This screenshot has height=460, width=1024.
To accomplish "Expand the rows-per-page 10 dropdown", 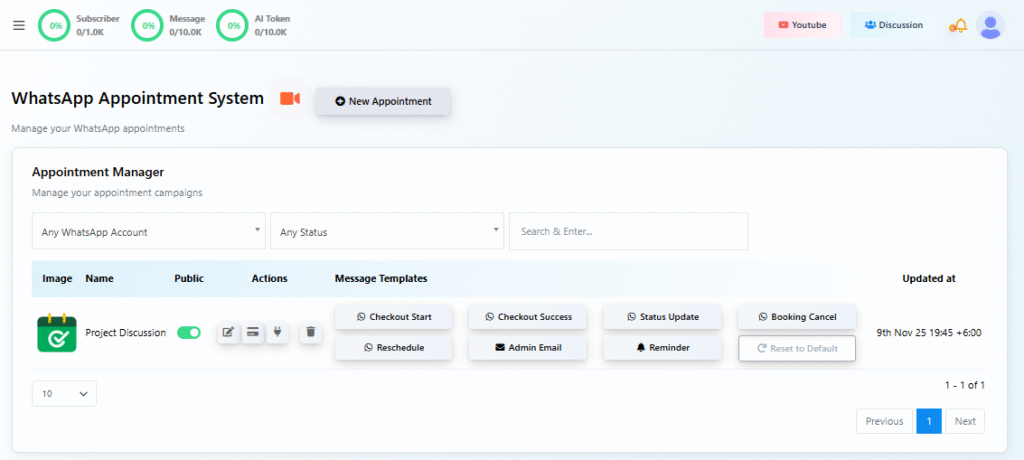I will pos(64,393).
